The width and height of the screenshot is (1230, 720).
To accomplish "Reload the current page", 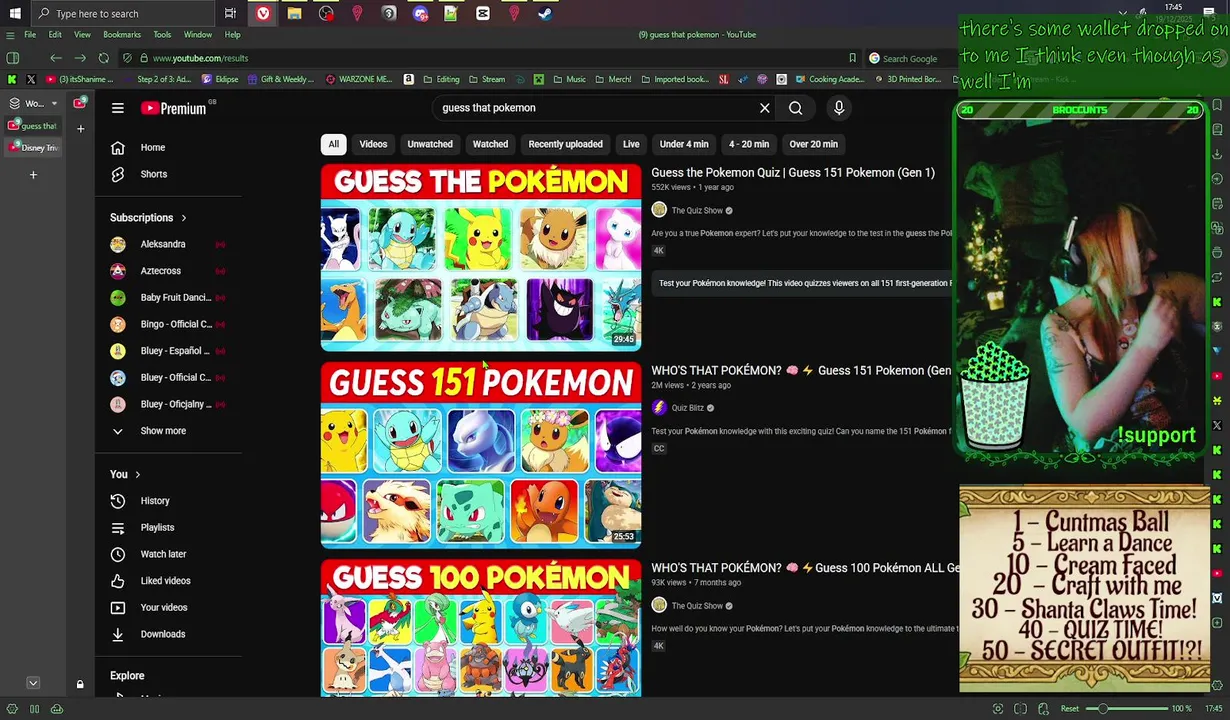I will tap(103, 58).
